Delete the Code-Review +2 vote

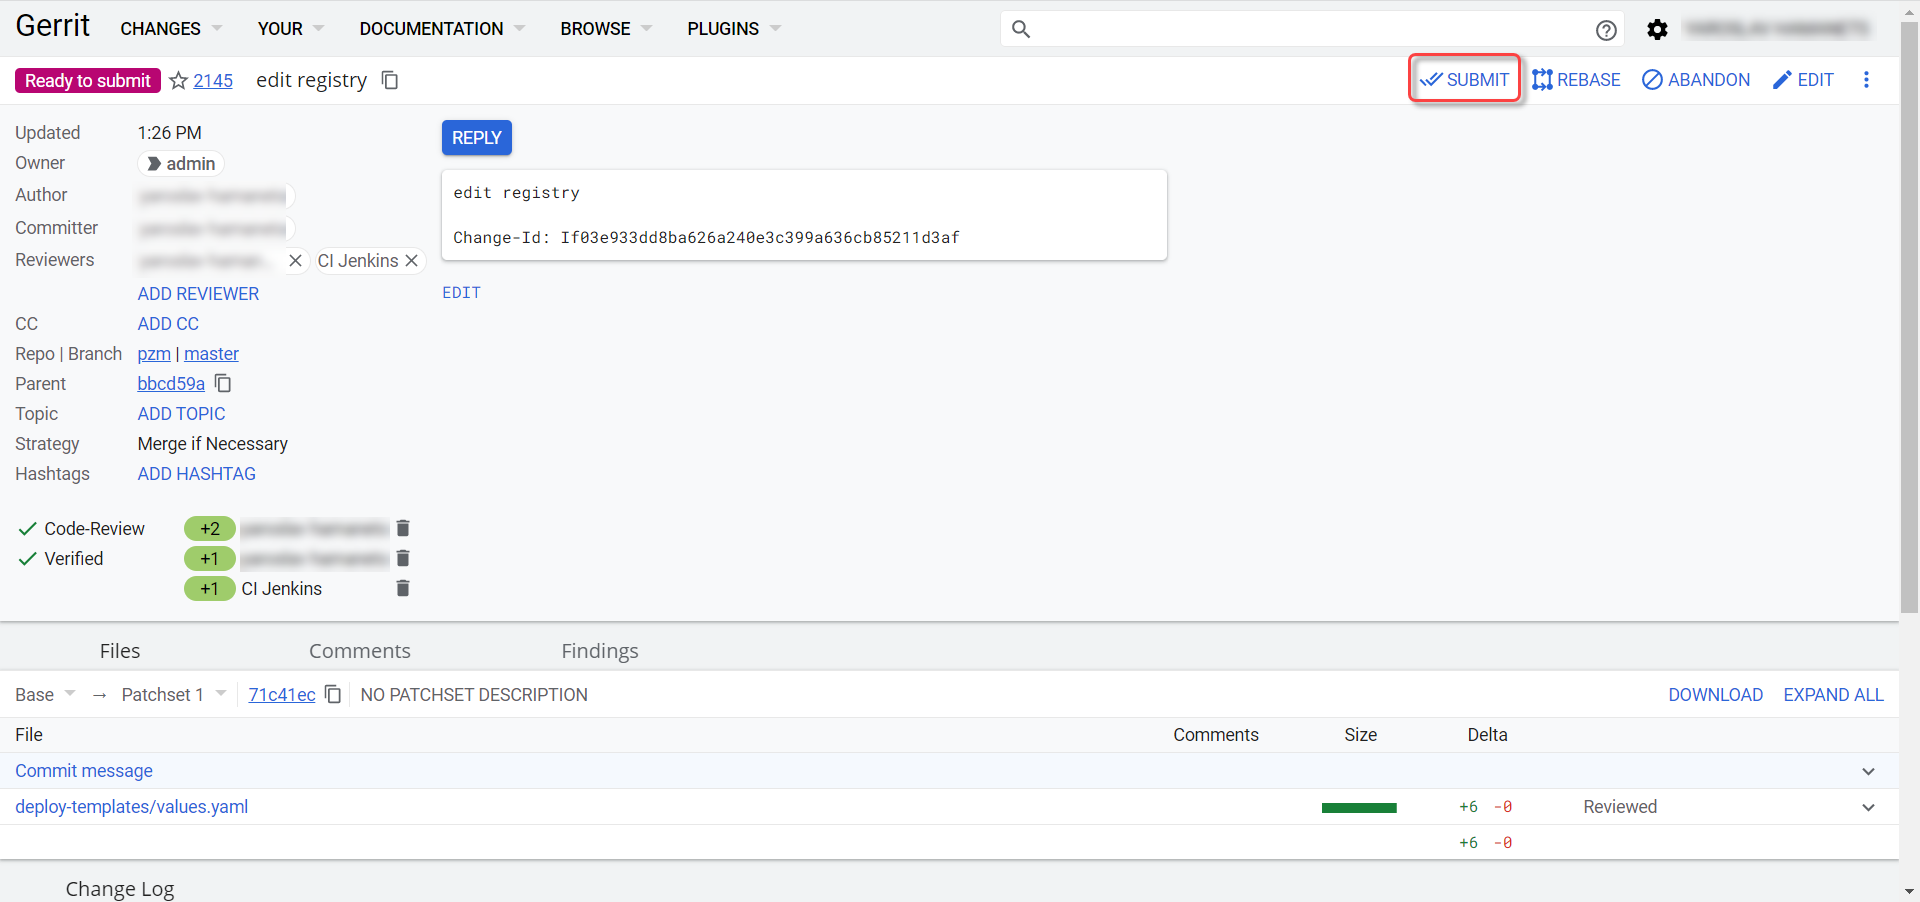[403, 528]
